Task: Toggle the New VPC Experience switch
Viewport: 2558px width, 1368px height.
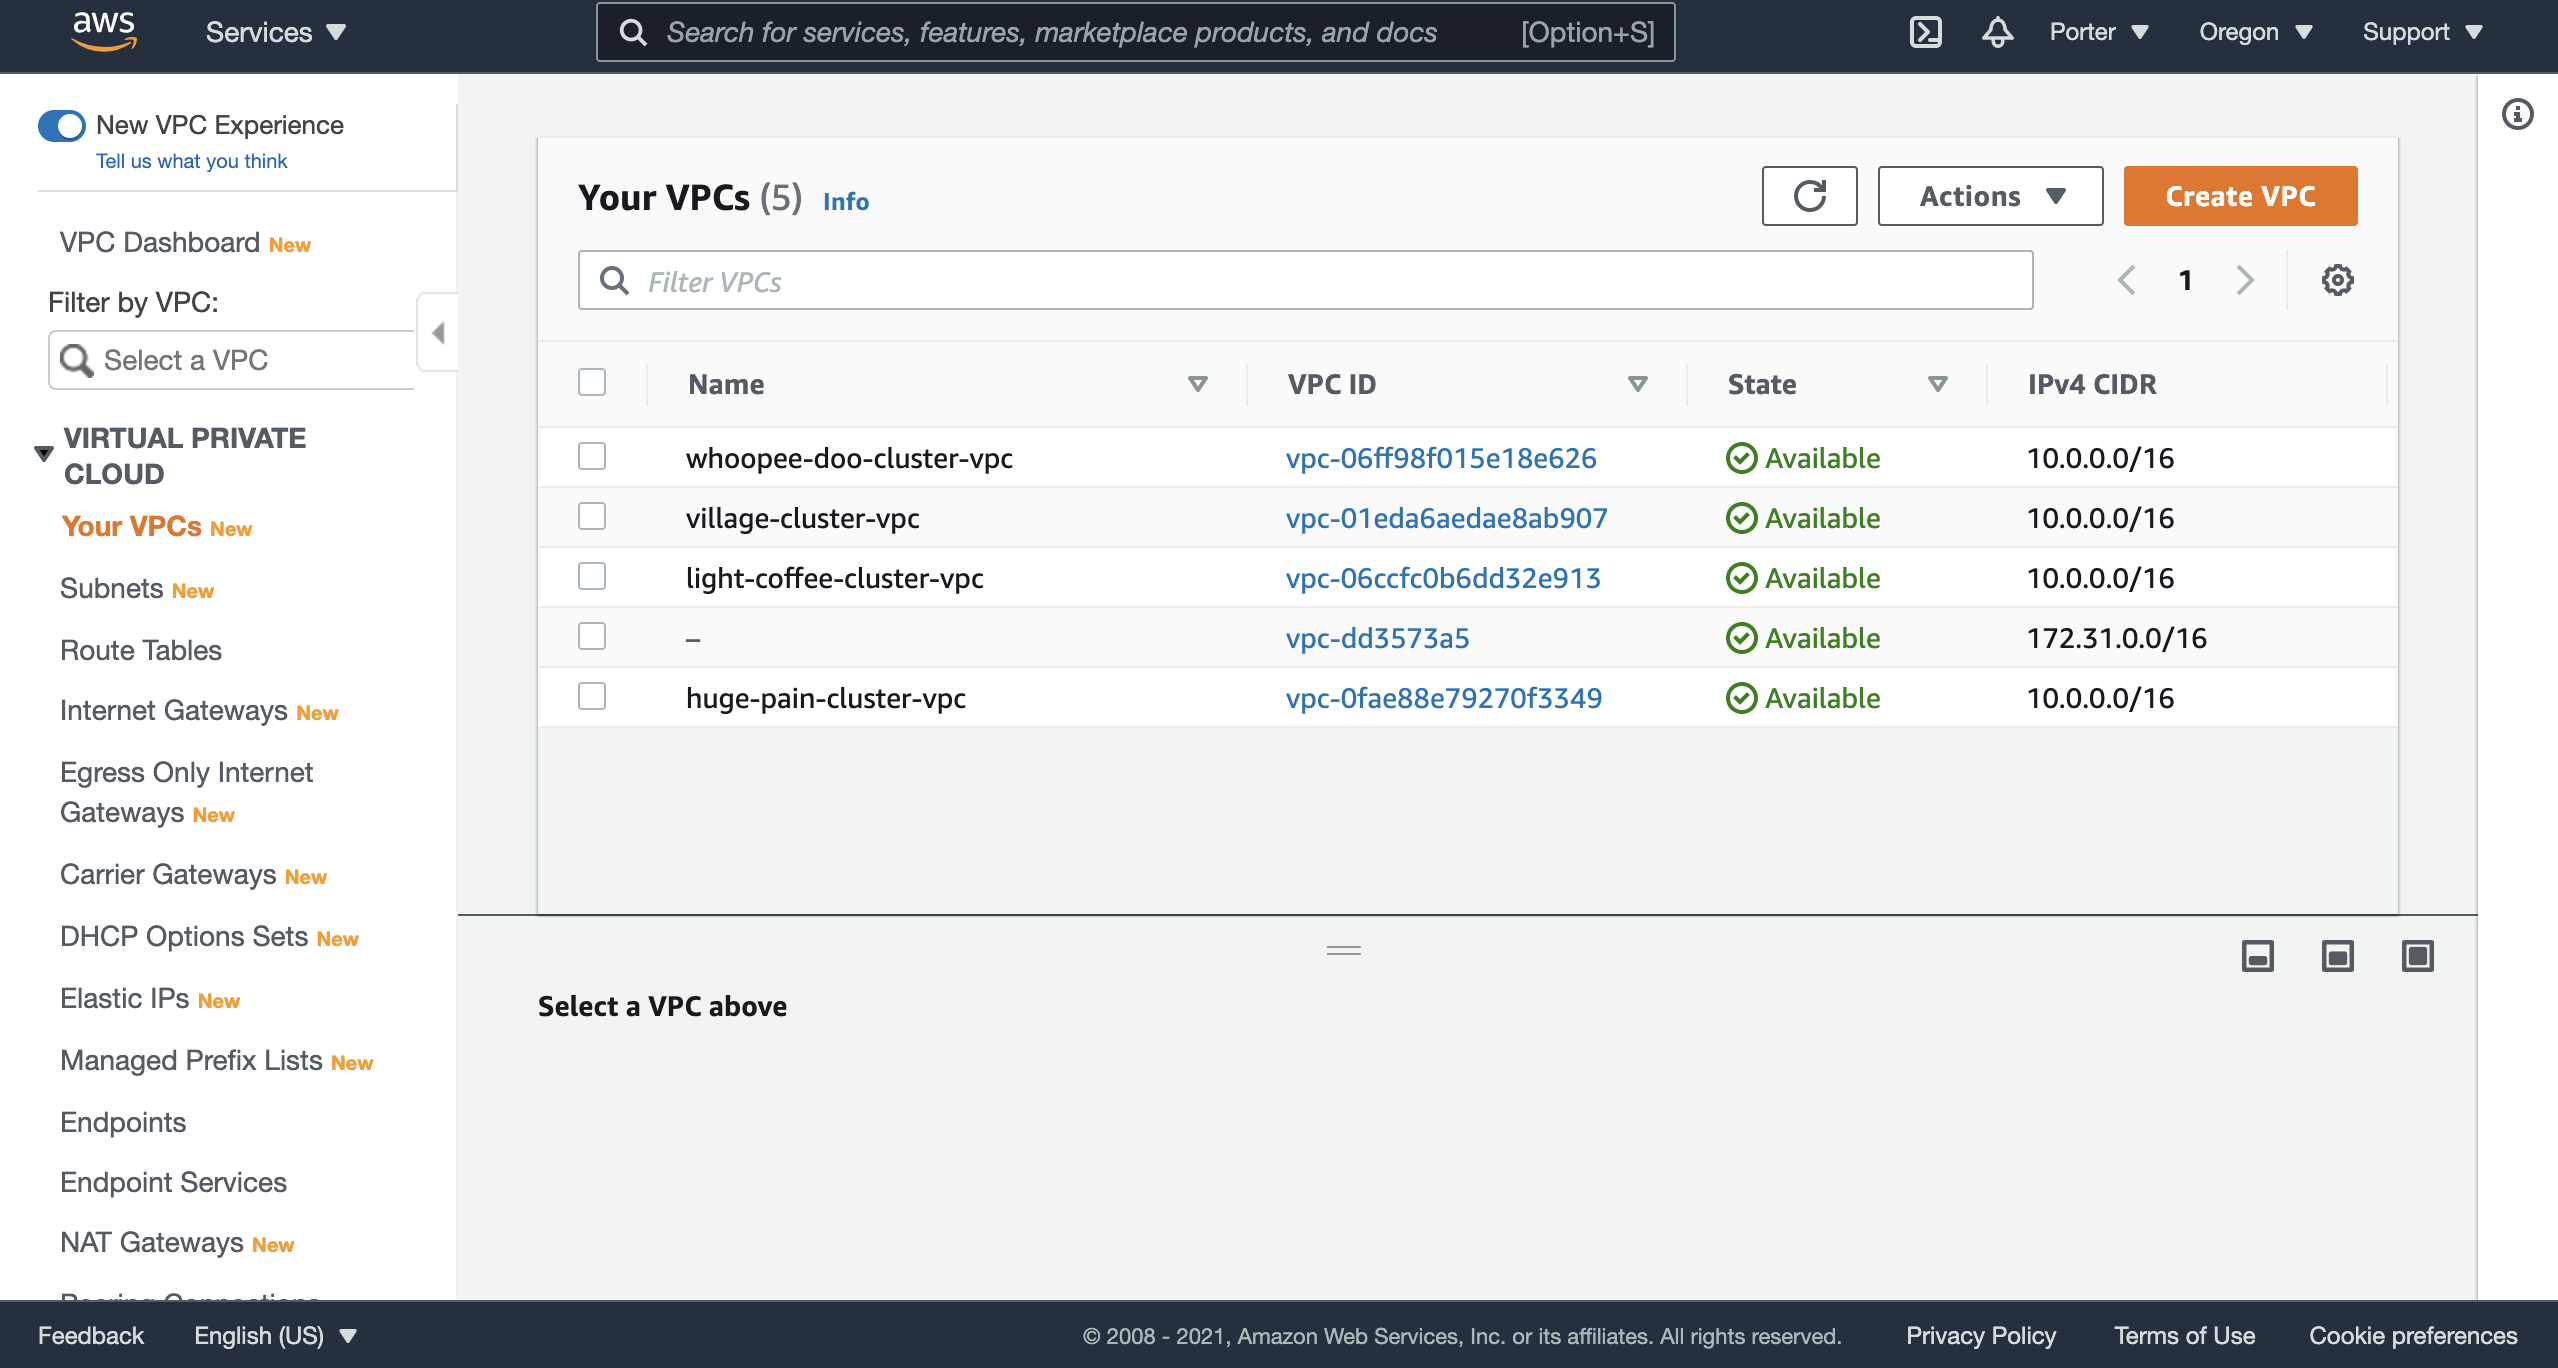Action: pyautogui.click(x=62, y=126)
